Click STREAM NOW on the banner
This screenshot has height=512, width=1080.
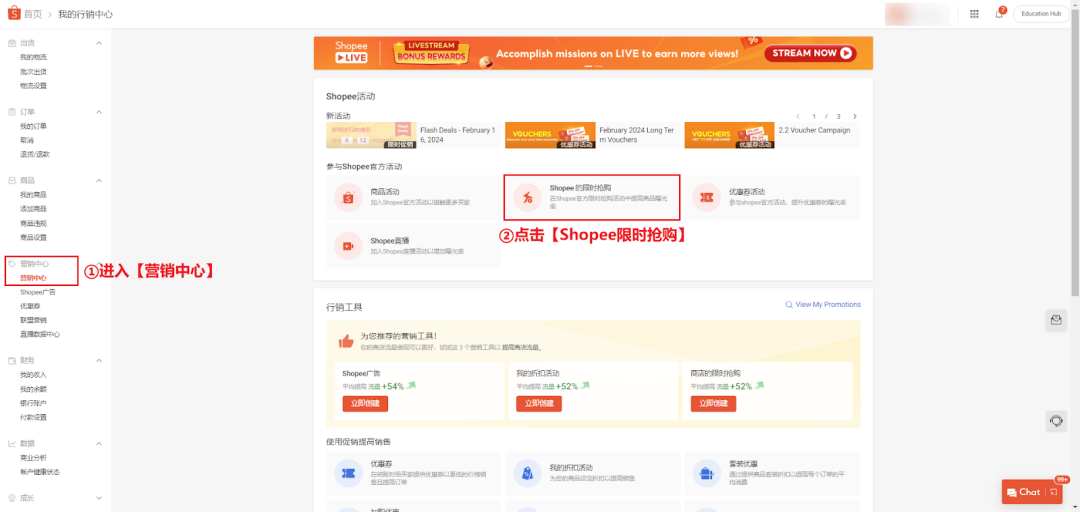coord(810,53)
